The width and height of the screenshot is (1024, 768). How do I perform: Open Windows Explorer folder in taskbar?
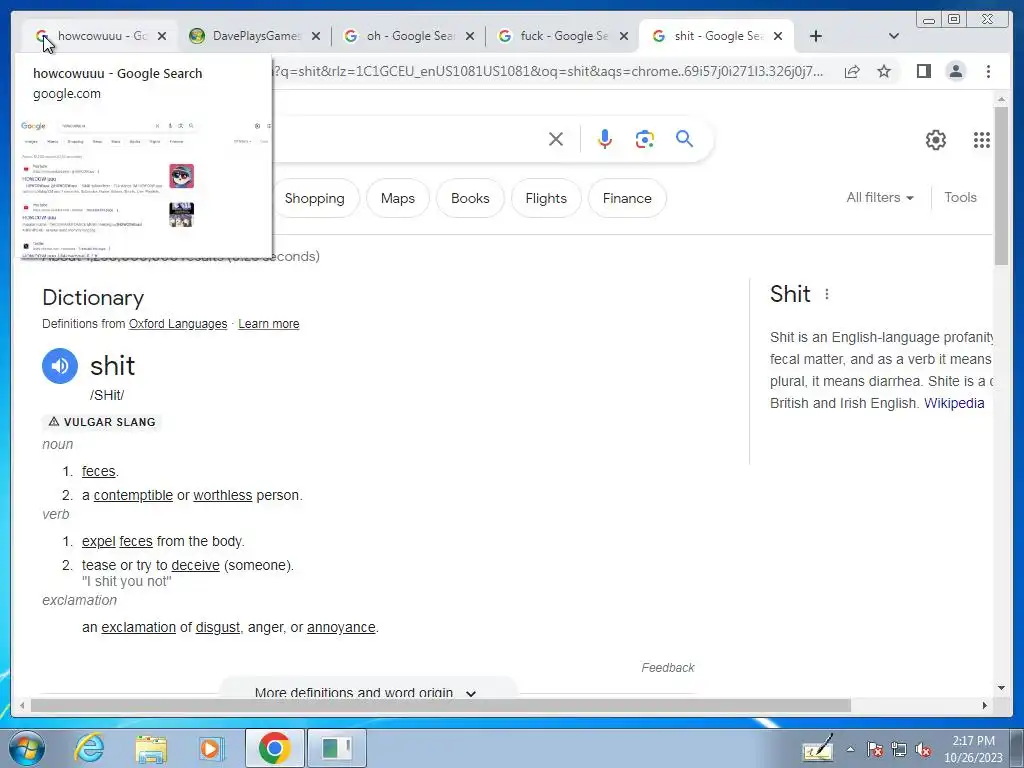(x=151, y=749)
